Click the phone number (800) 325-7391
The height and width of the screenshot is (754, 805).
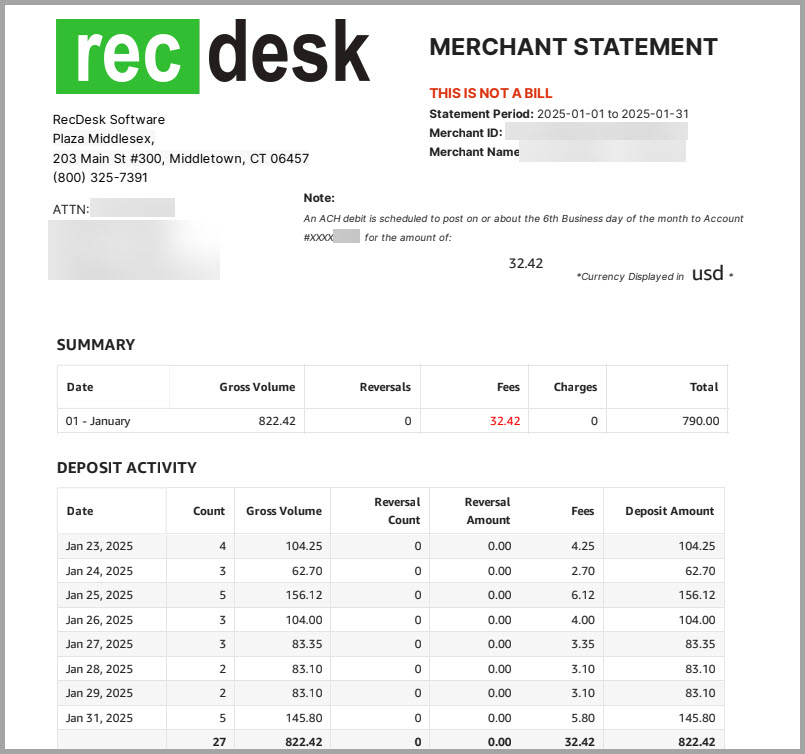point(100,177)
